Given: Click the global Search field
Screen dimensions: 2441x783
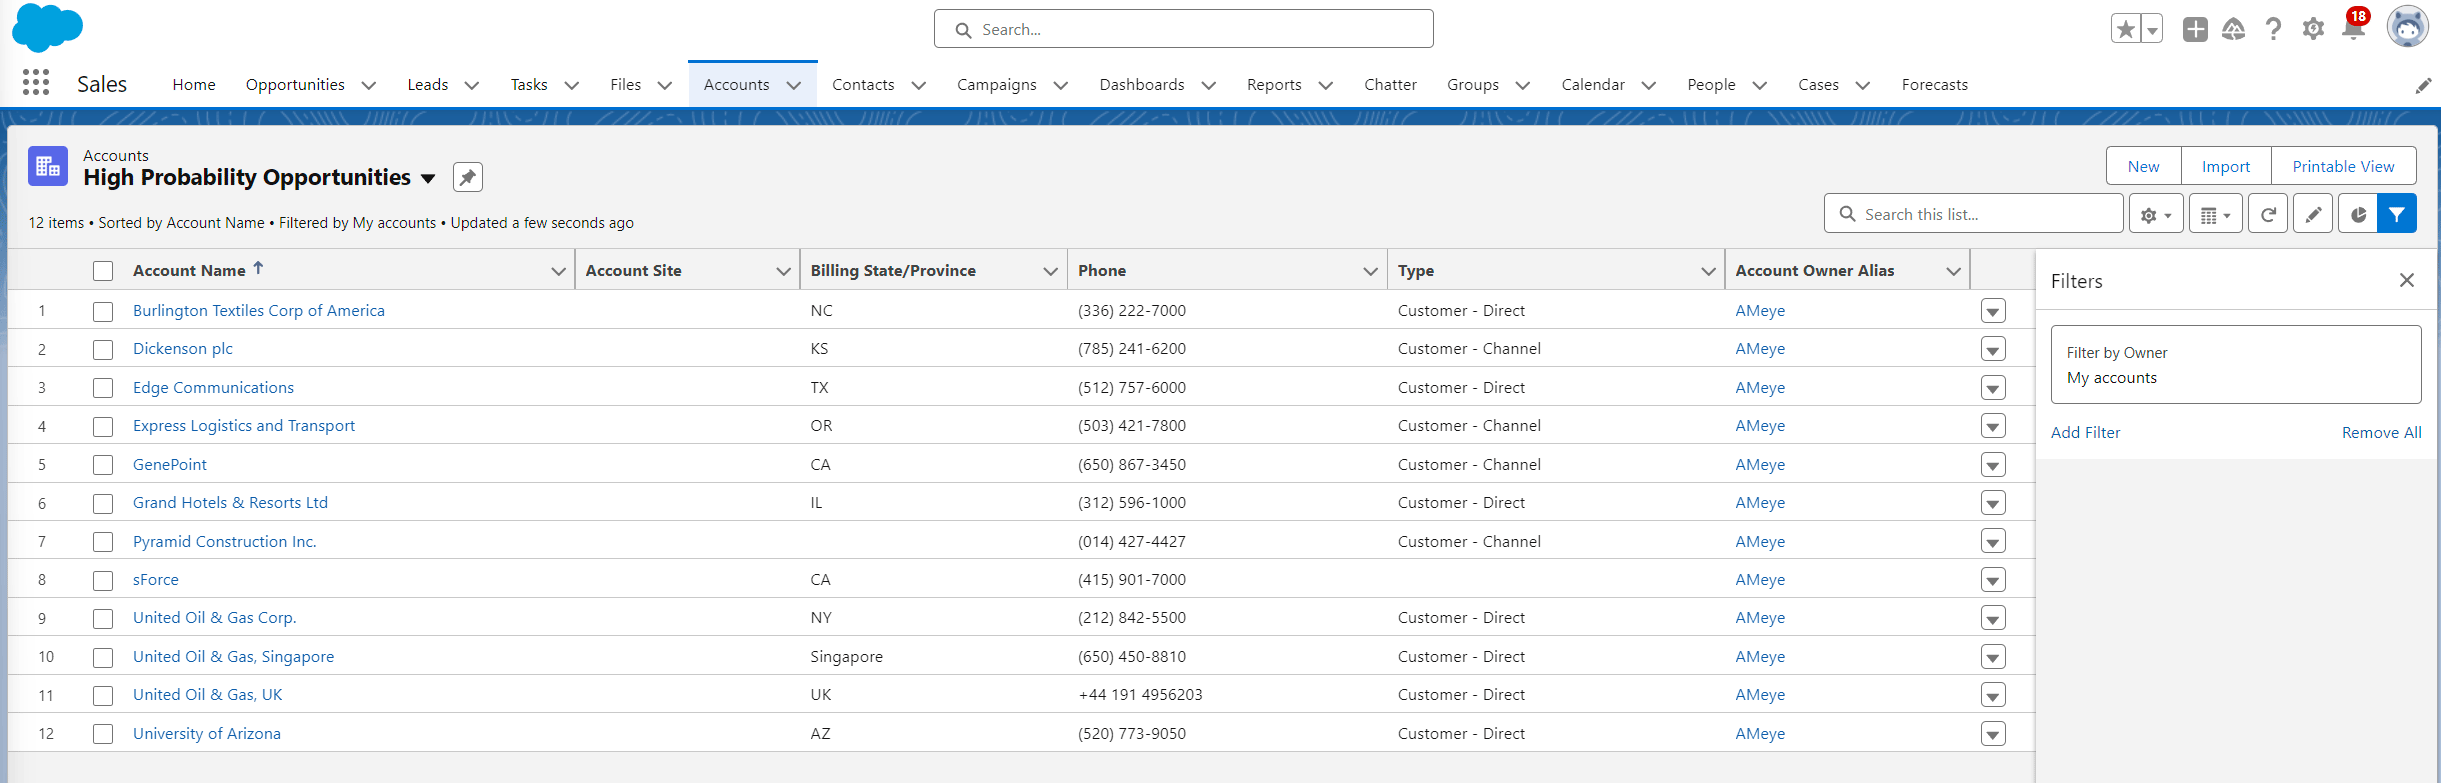Looking at the screenshot, I should (x=1183, y=29).
